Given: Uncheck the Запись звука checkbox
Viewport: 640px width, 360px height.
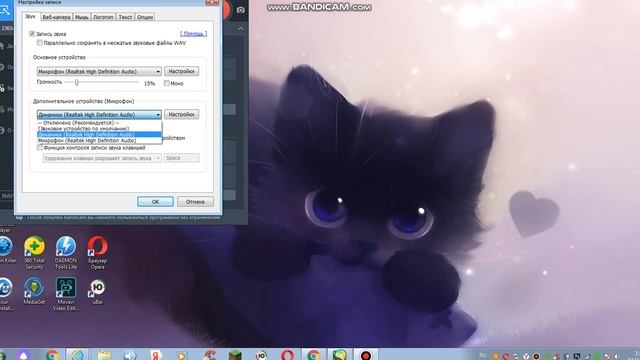Looking at the screenshot, I should pos(32,34).
